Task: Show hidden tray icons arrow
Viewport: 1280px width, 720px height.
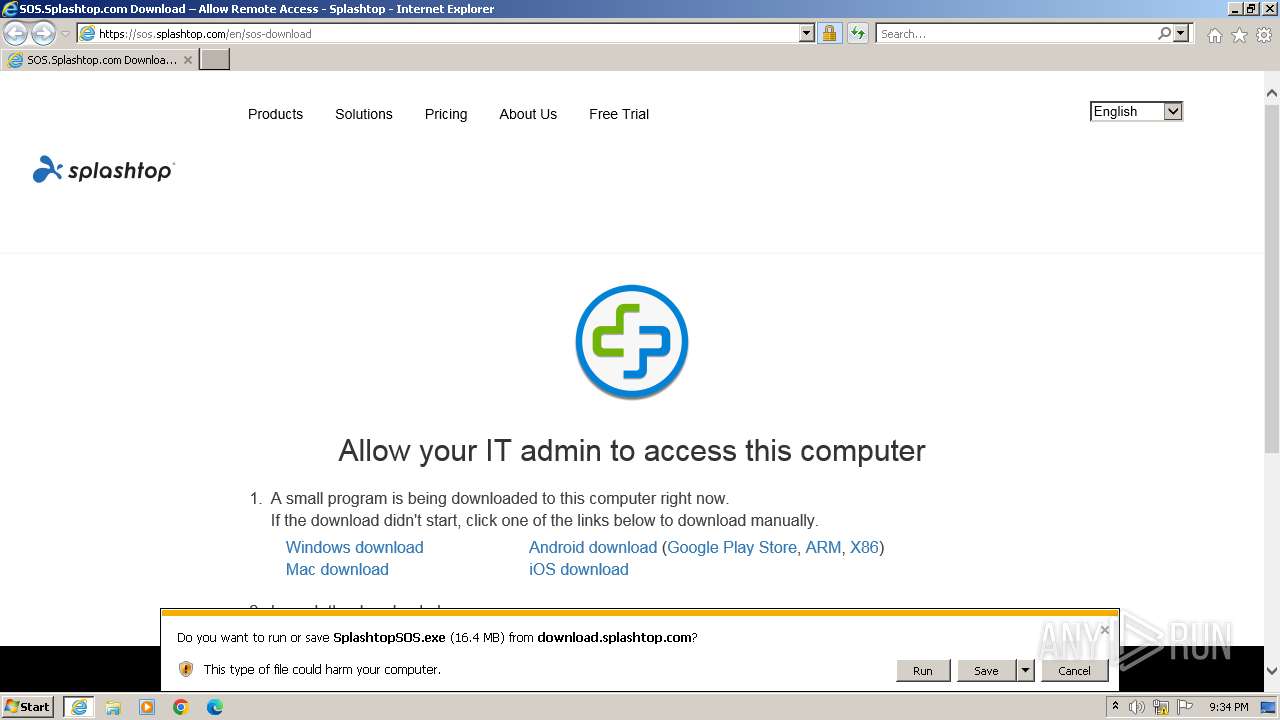Action: click(x=1116, y=706)
